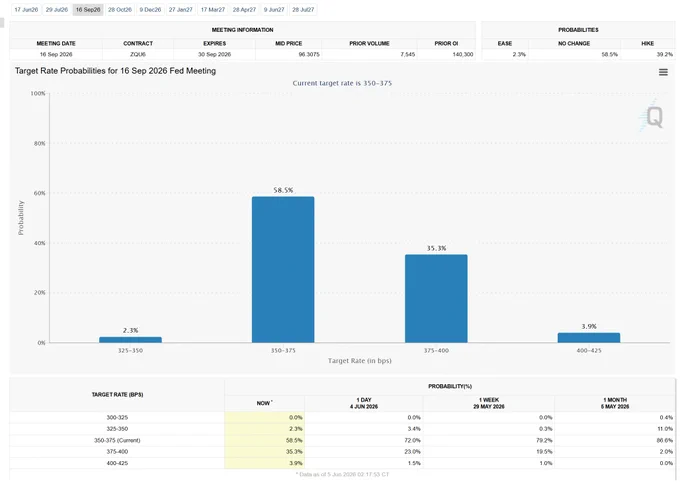This screenshot has height=483, width=680.
Task: Open the 28 Apr27 meeting tab
Action: 244,10
